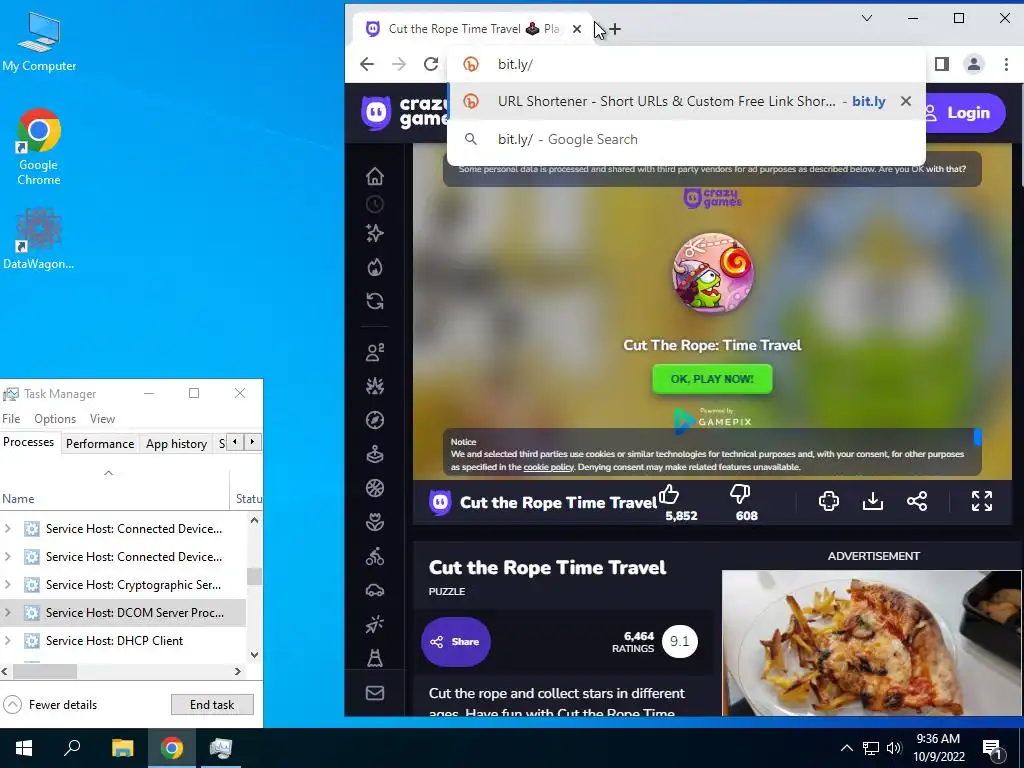Open Chrome profile avatar icon
The image size is (1024, 768).
974,64
